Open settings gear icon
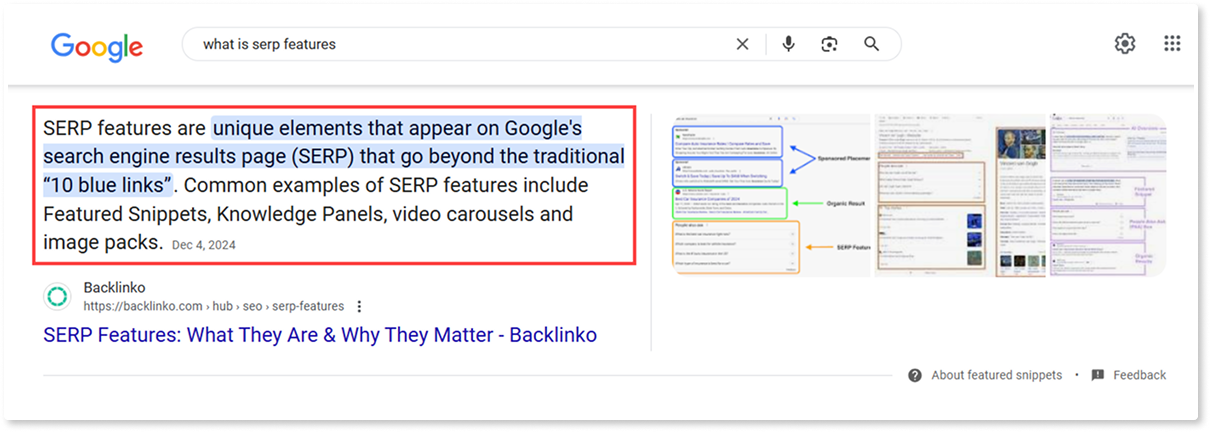Viewport: 1210px width, 432px height. pyautogui.click(x=1125, y=43)
